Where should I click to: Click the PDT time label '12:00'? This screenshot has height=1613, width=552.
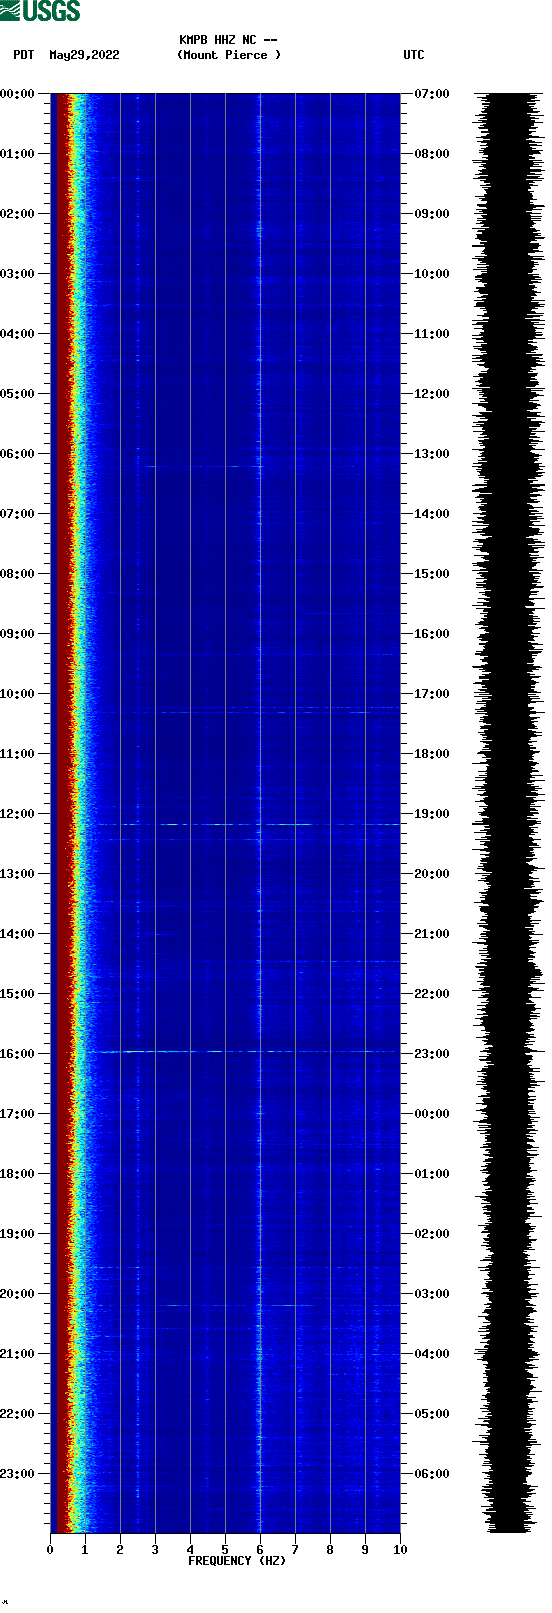(x=17, y=814)
